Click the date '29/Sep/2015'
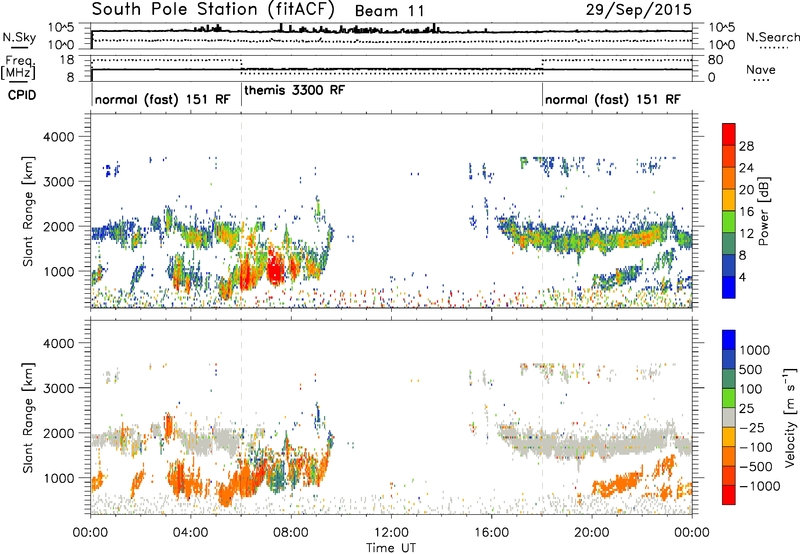 [639, 10]
